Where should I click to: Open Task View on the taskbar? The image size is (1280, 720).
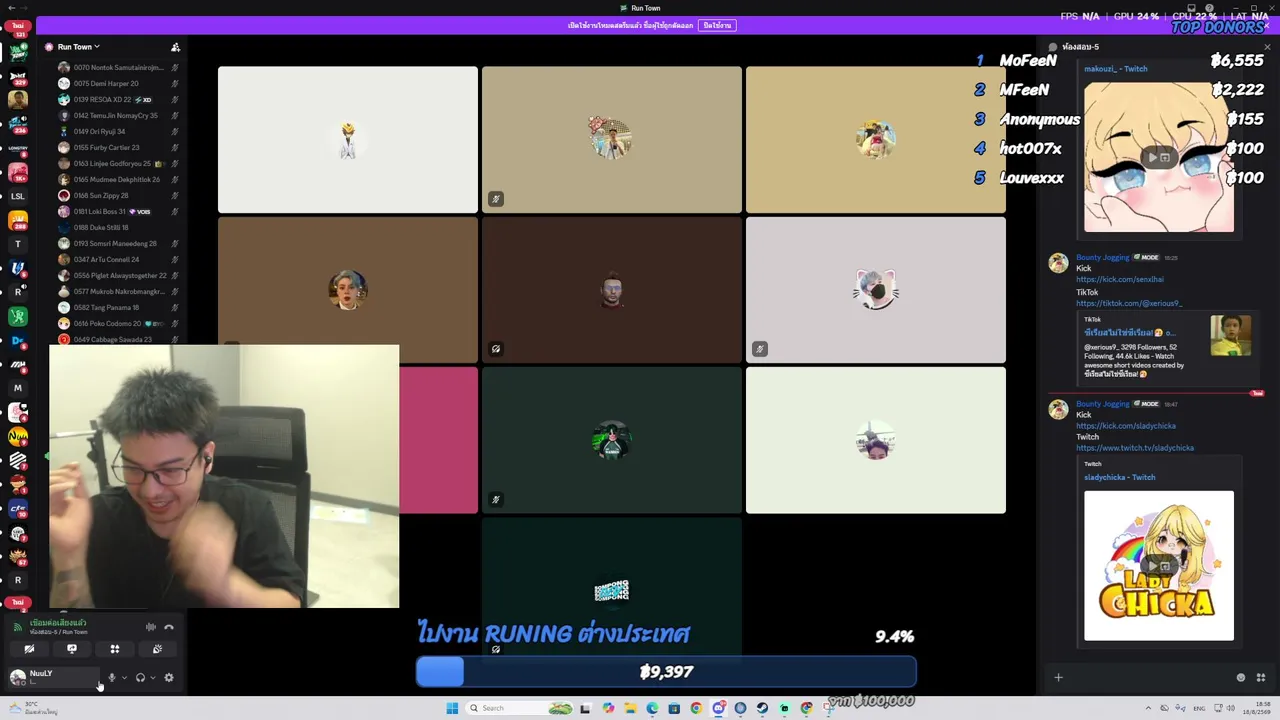pos(586,708)
